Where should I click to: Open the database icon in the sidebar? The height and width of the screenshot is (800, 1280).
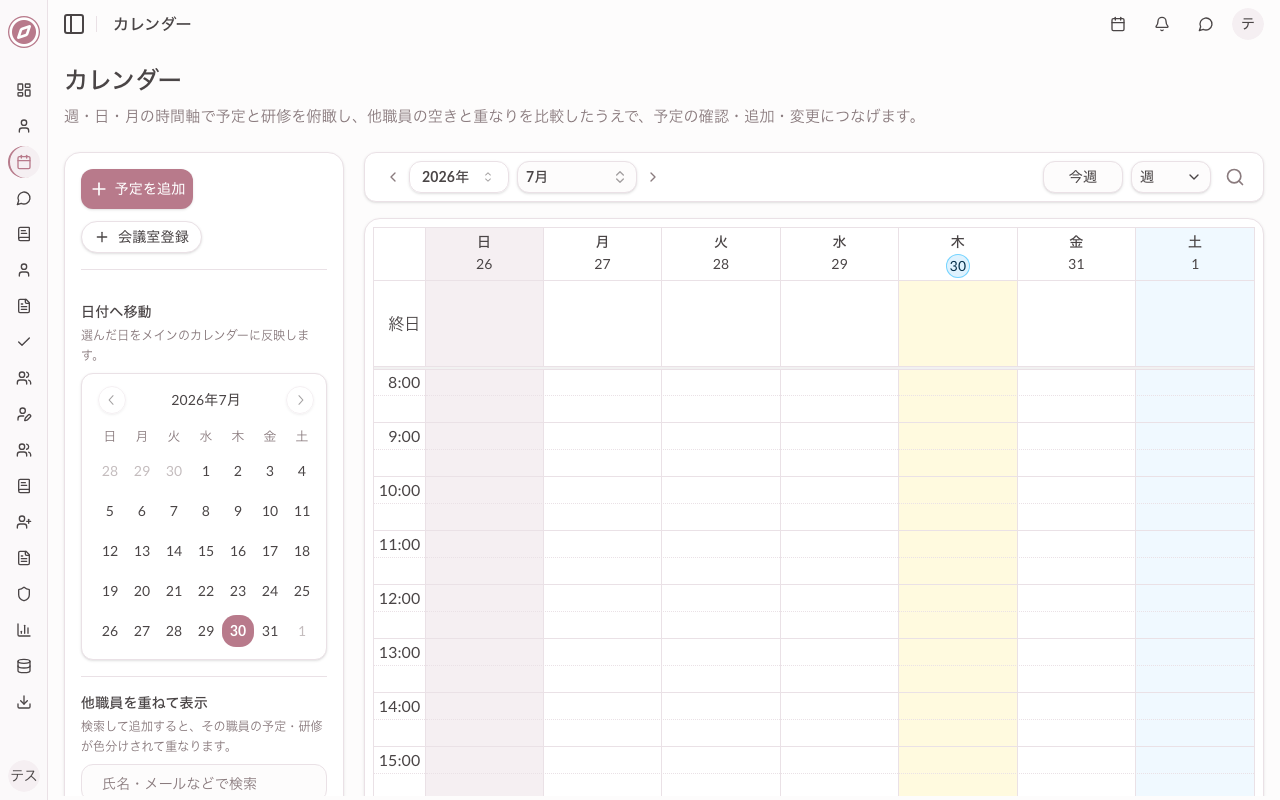click(24, 666)
